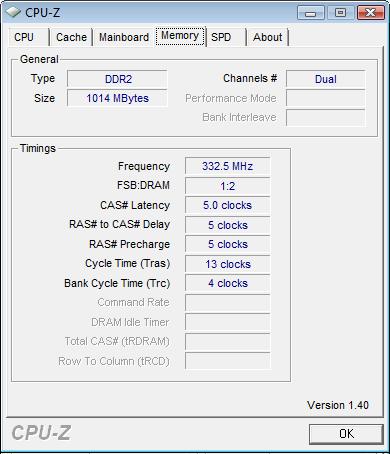Click the RAS# to CAS# Delay value field
This screenshot has width=390, height=454.
[228, 225]
